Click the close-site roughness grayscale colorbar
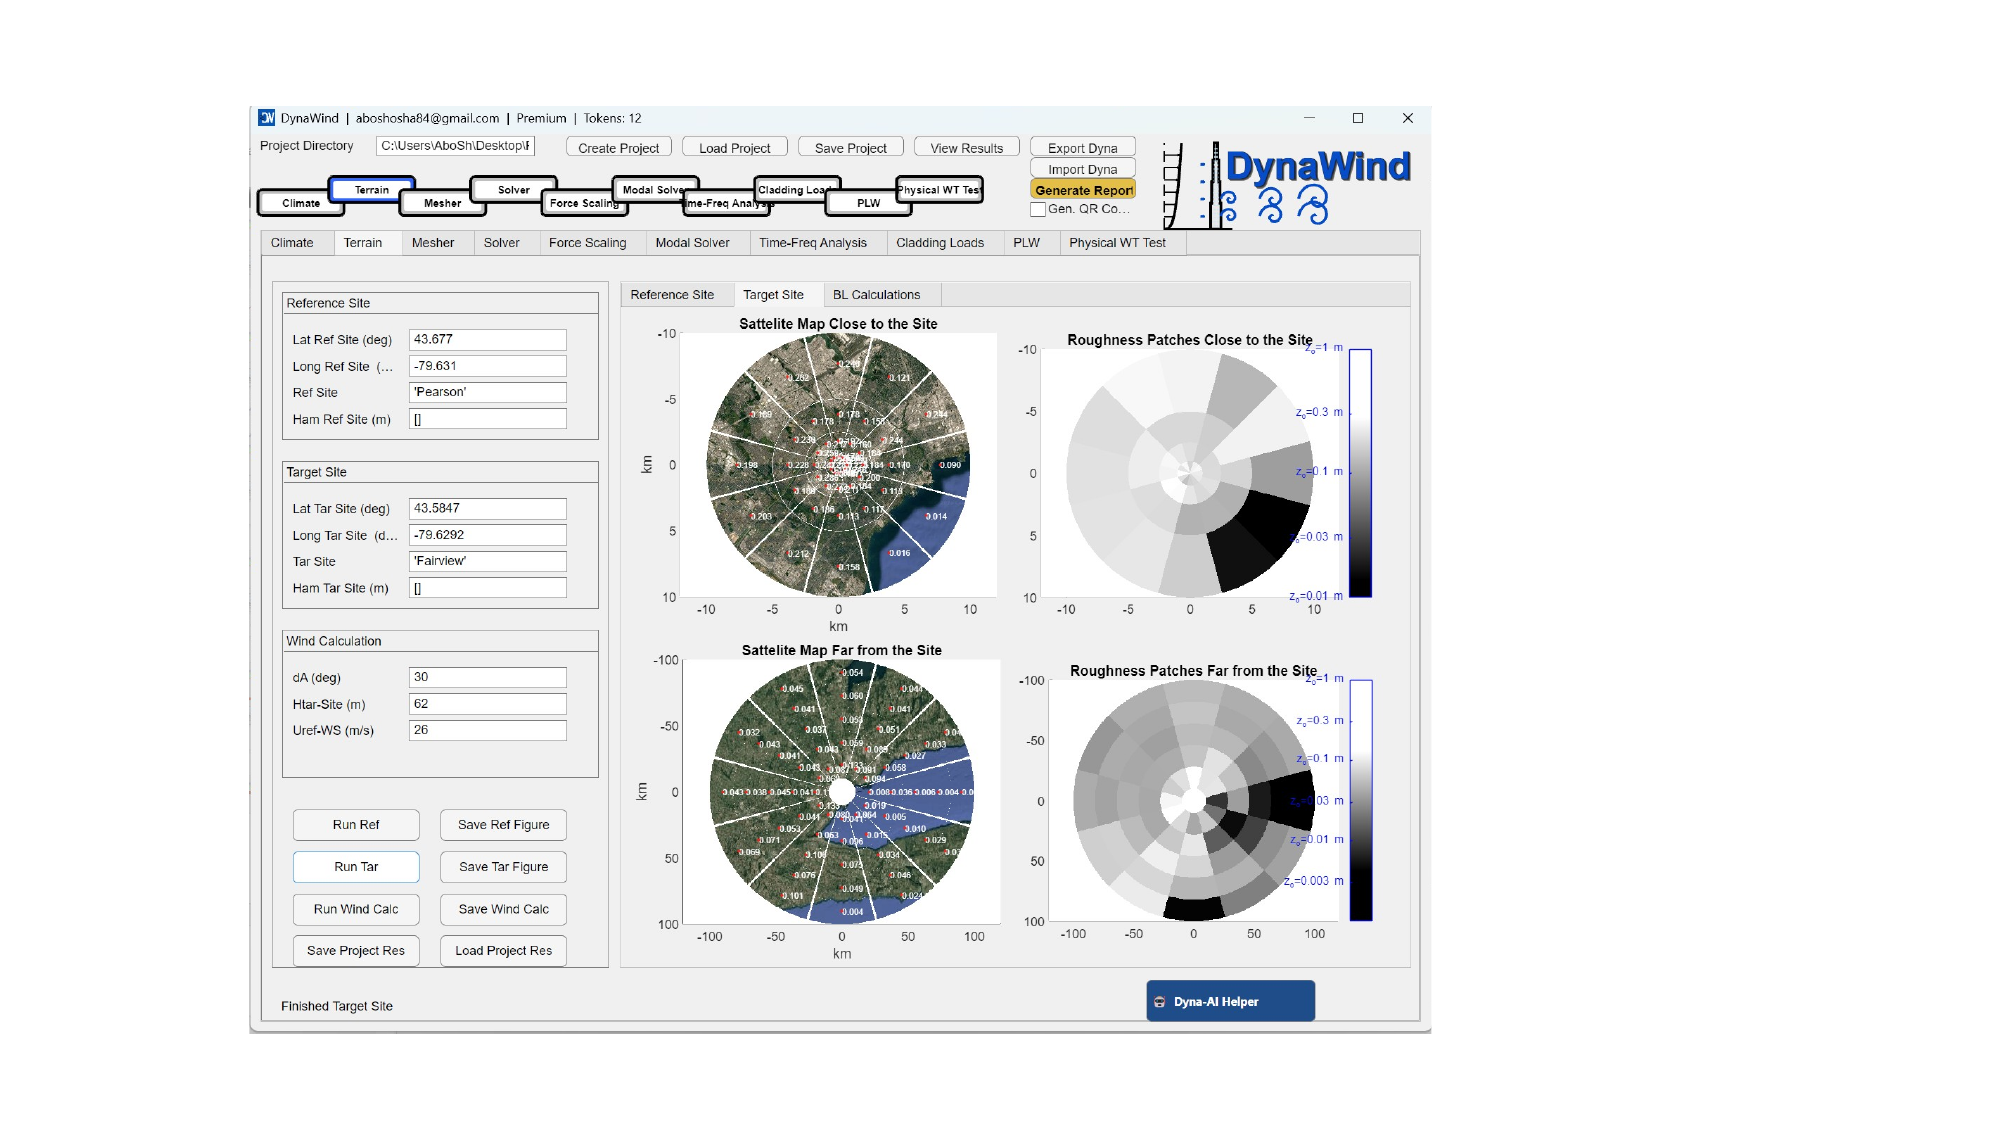This screenshot has height=1125, width=2001. [1360, 473]
